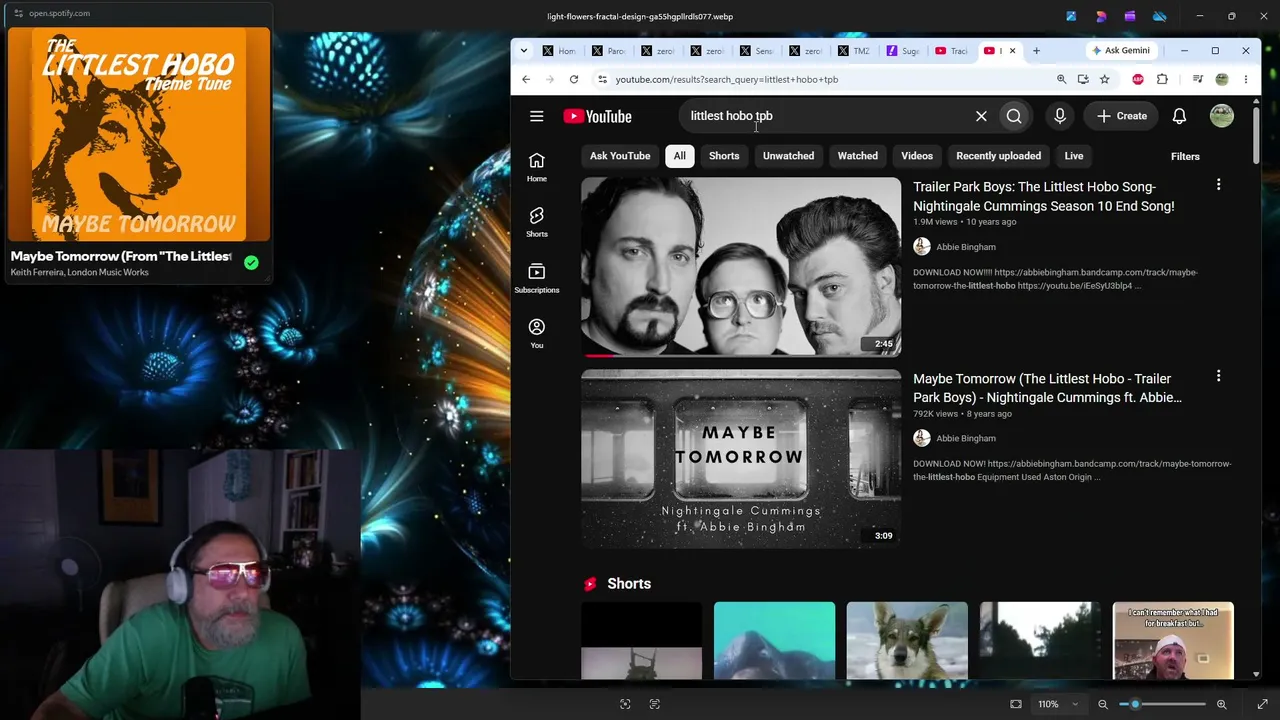Open the Chrome three-dot menu
Viewport: 1280px width, 720px height.
coord(1245,79)
